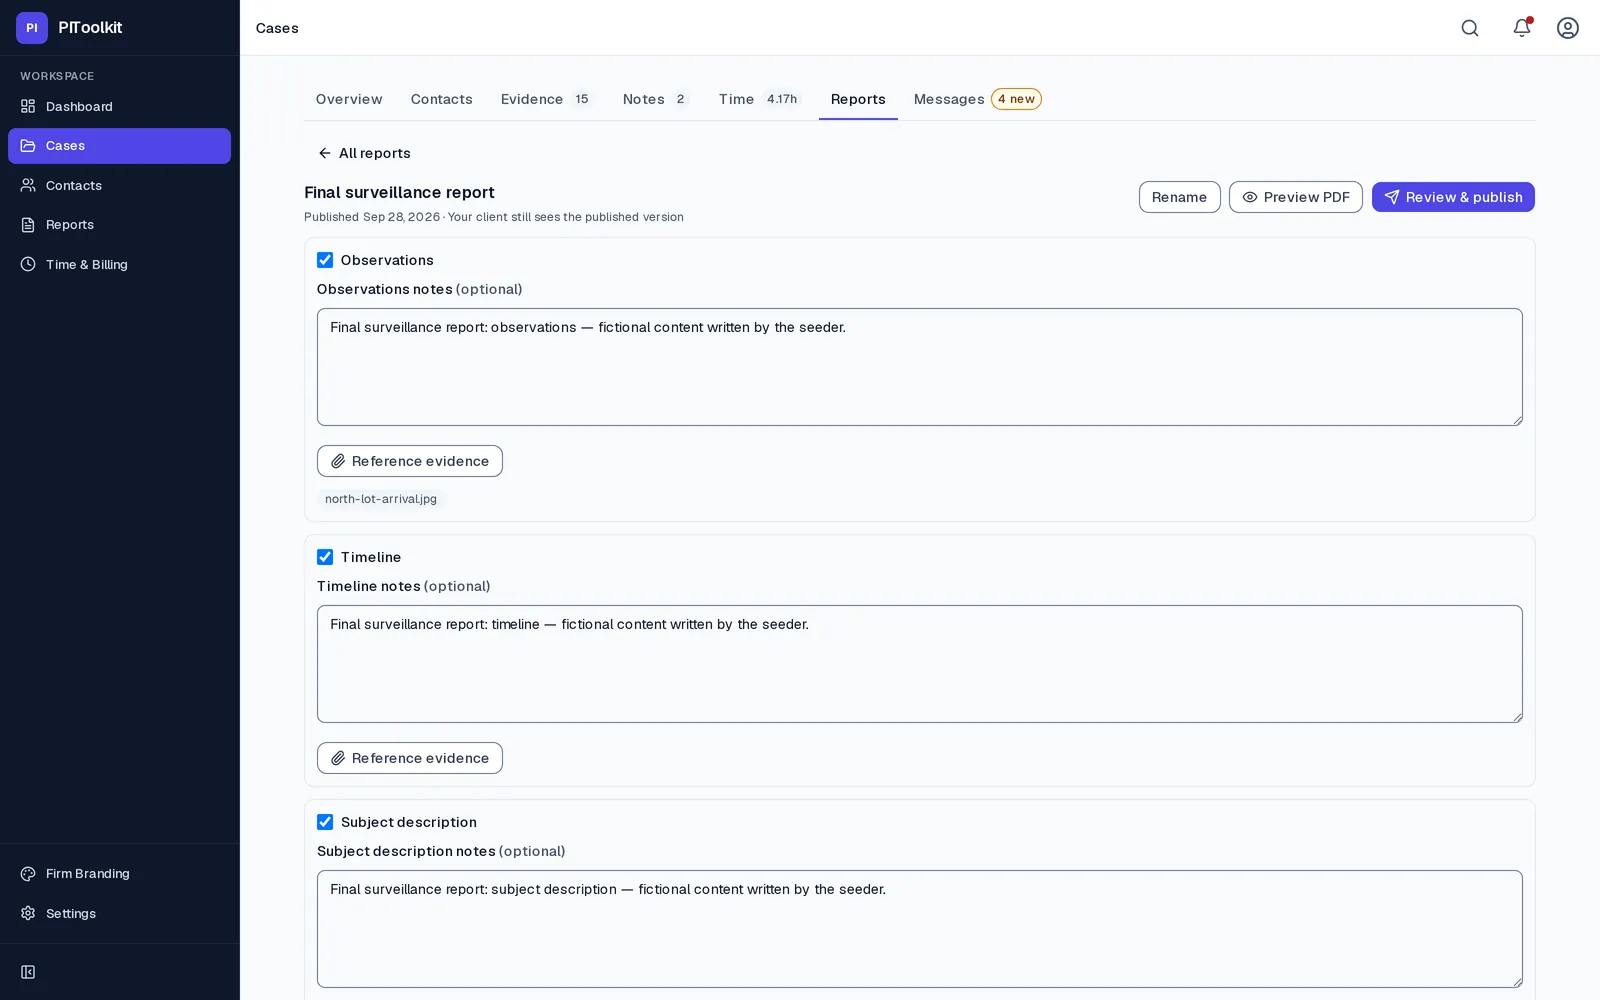
Task: Go to Dashboard in sidebar
Action: [119, 106]
